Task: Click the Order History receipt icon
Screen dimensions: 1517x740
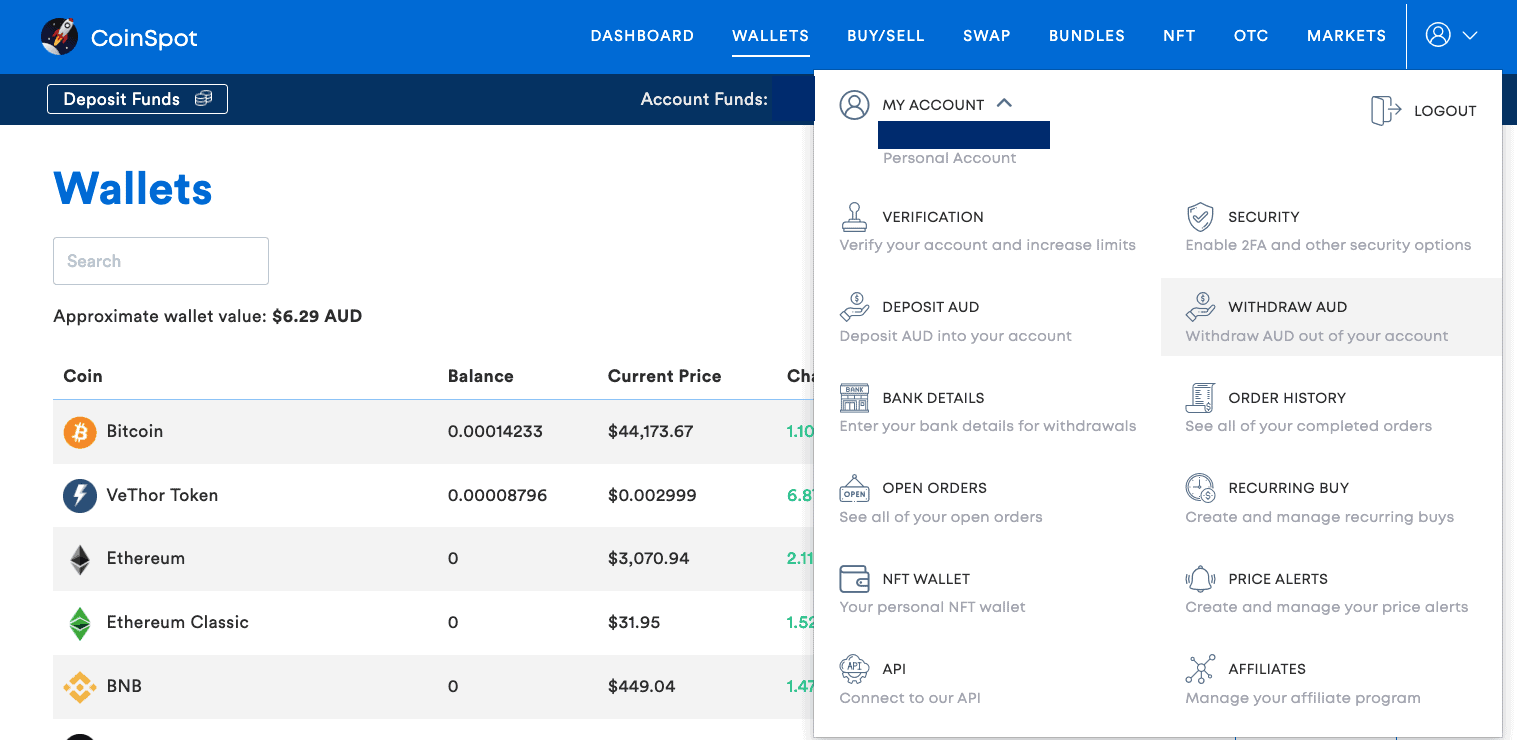Action: (1200, 397)
